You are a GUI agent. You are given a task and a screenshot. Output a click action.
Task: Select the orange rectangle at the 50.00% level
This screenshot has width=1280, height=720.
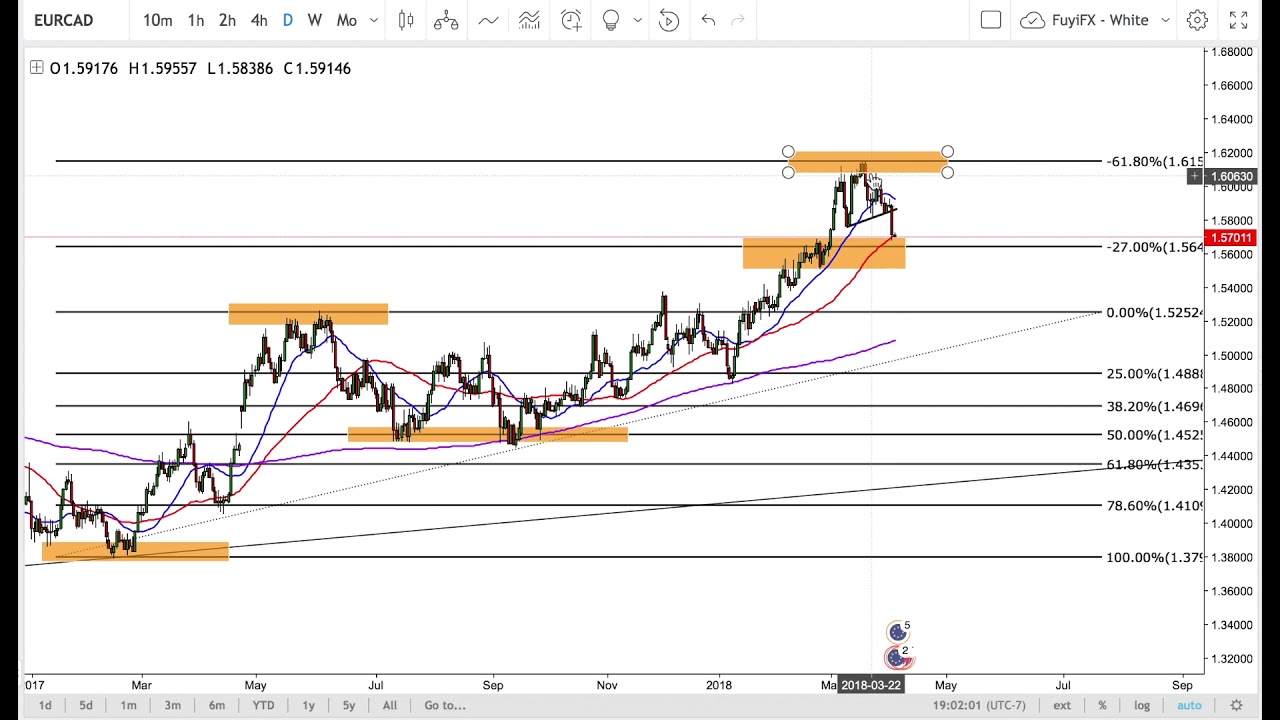(x=487, y=434)
